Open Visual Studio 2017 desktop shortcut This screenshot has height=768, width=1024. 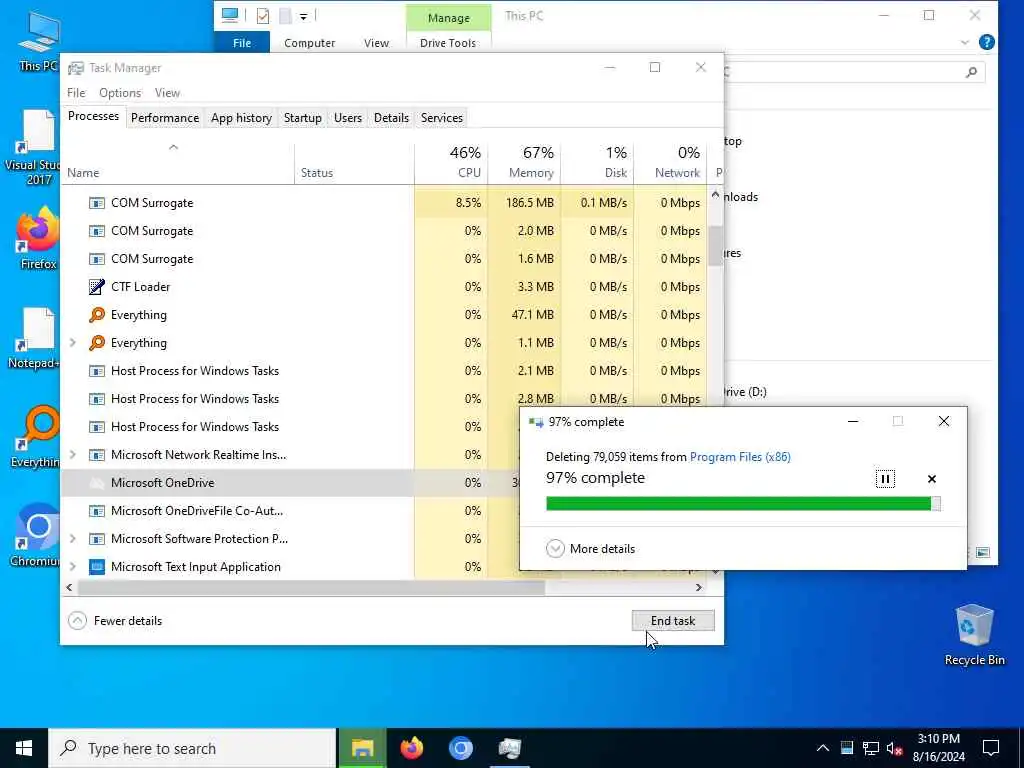(33, 148)
